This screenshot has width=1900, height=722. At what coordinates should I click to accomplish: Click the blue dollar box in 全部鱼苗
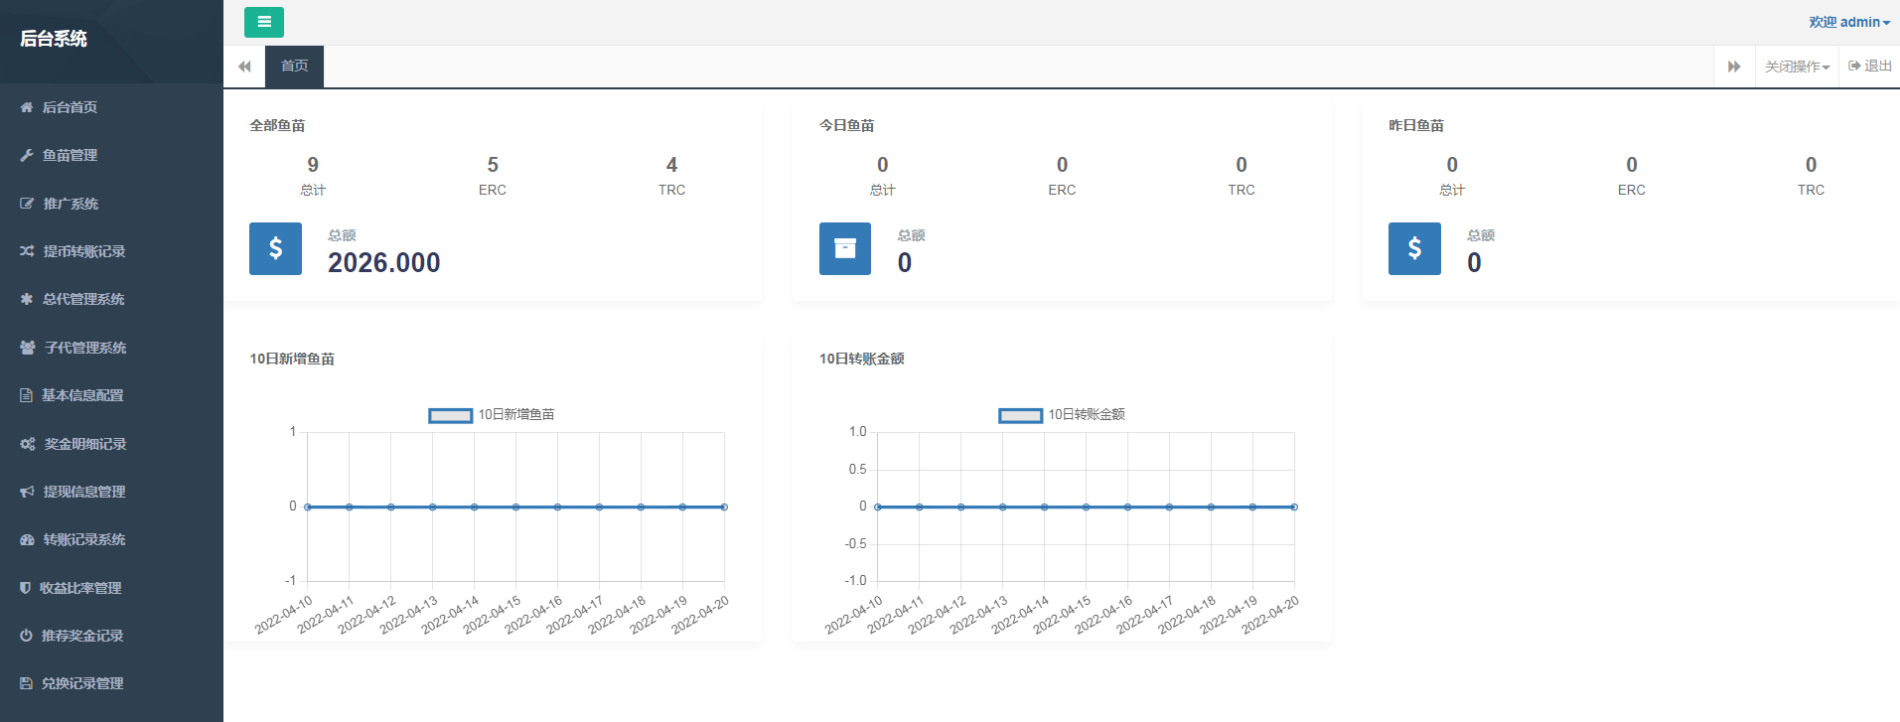[275, 249]
